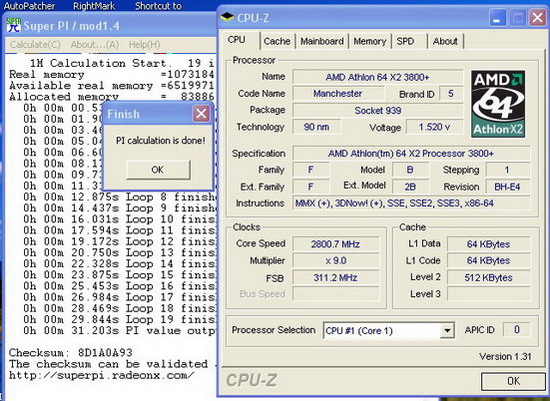Click the 12.875s Loop 8 line
The image size is (550, 401).
119,197
